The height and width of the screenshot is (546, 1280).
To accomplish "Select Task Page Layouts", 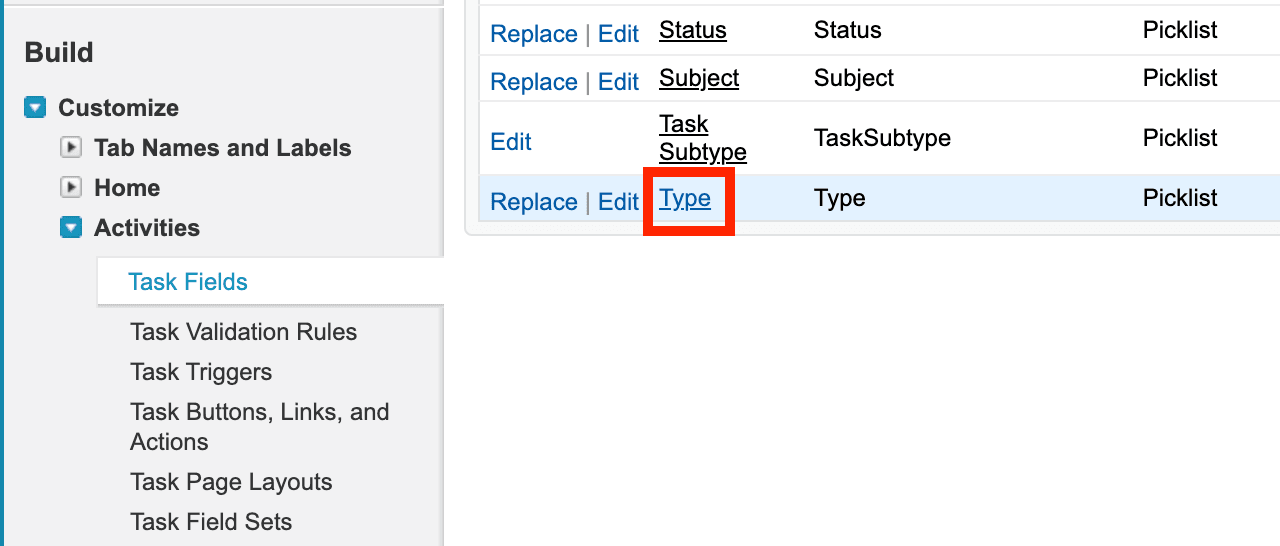I will 231,482.
